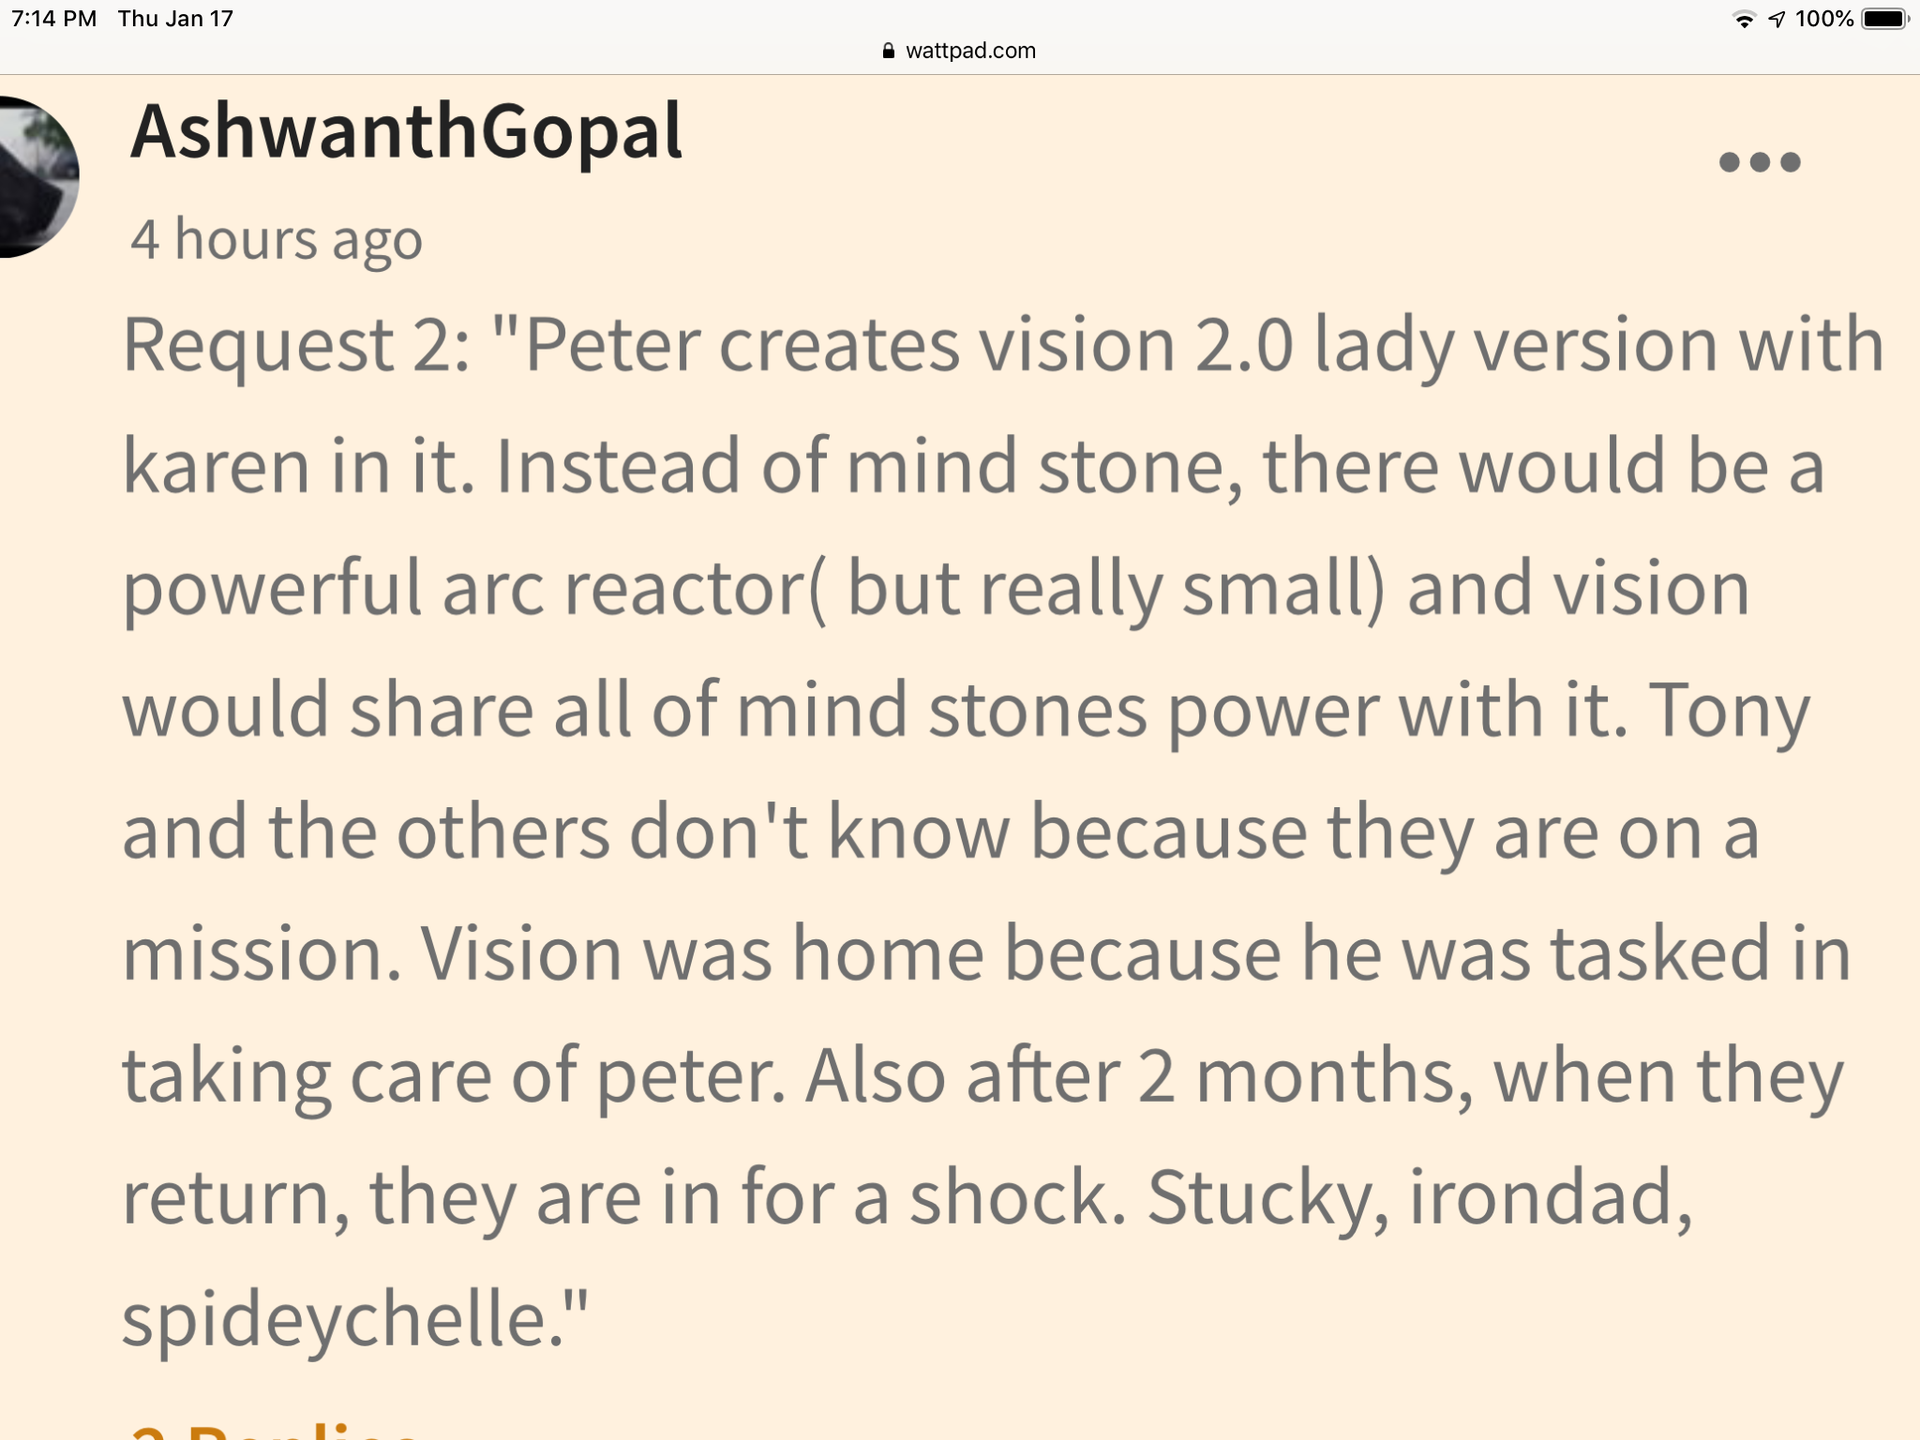
Task: Tap AshwanthGopal's profile avatar
Action: [x=36, y=177]
